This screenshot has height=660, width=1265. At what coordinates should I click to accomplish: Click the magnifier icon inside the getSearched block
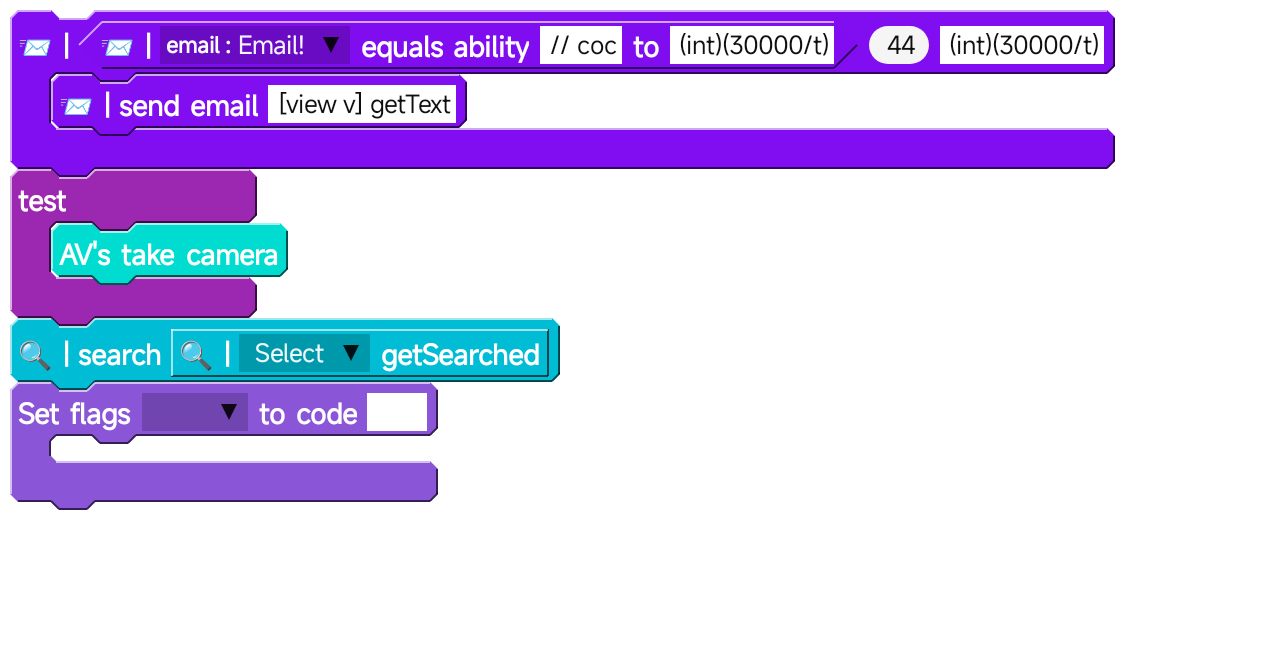[x=195, y=354]
